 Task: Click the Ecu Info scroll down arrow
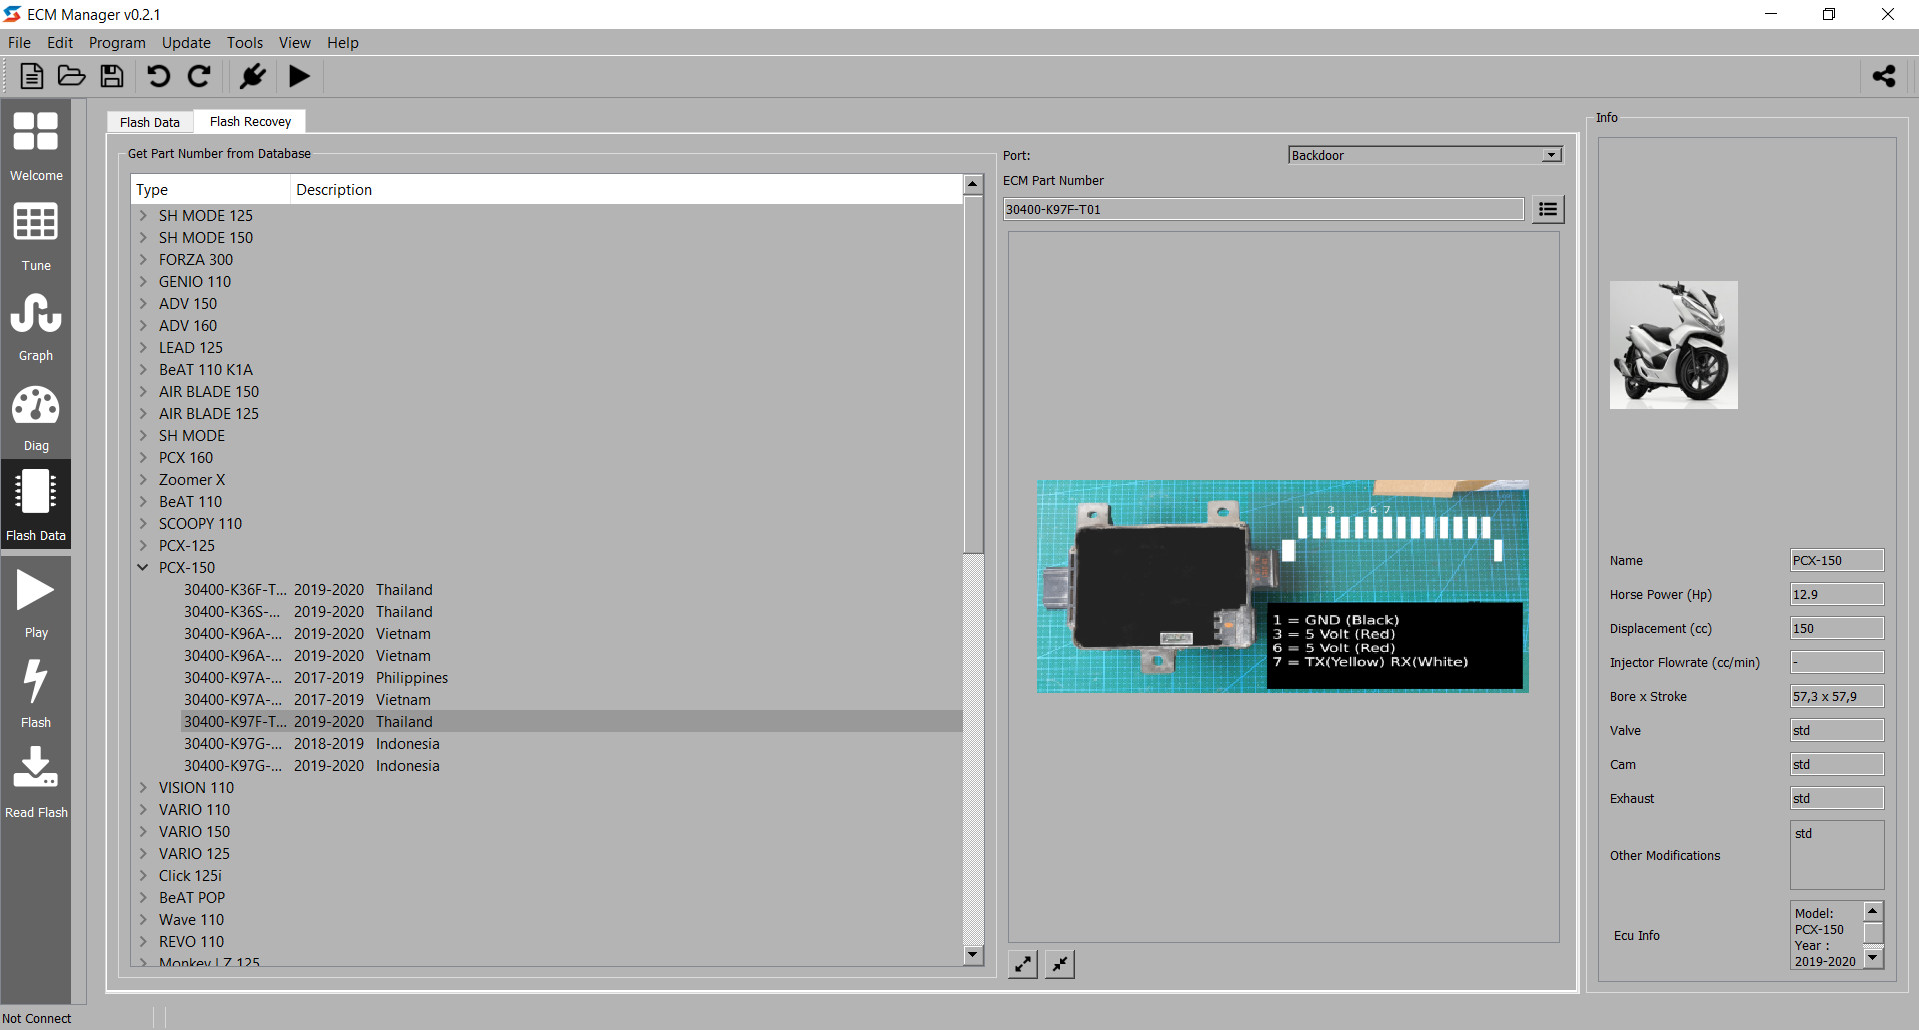[1874, 958]
